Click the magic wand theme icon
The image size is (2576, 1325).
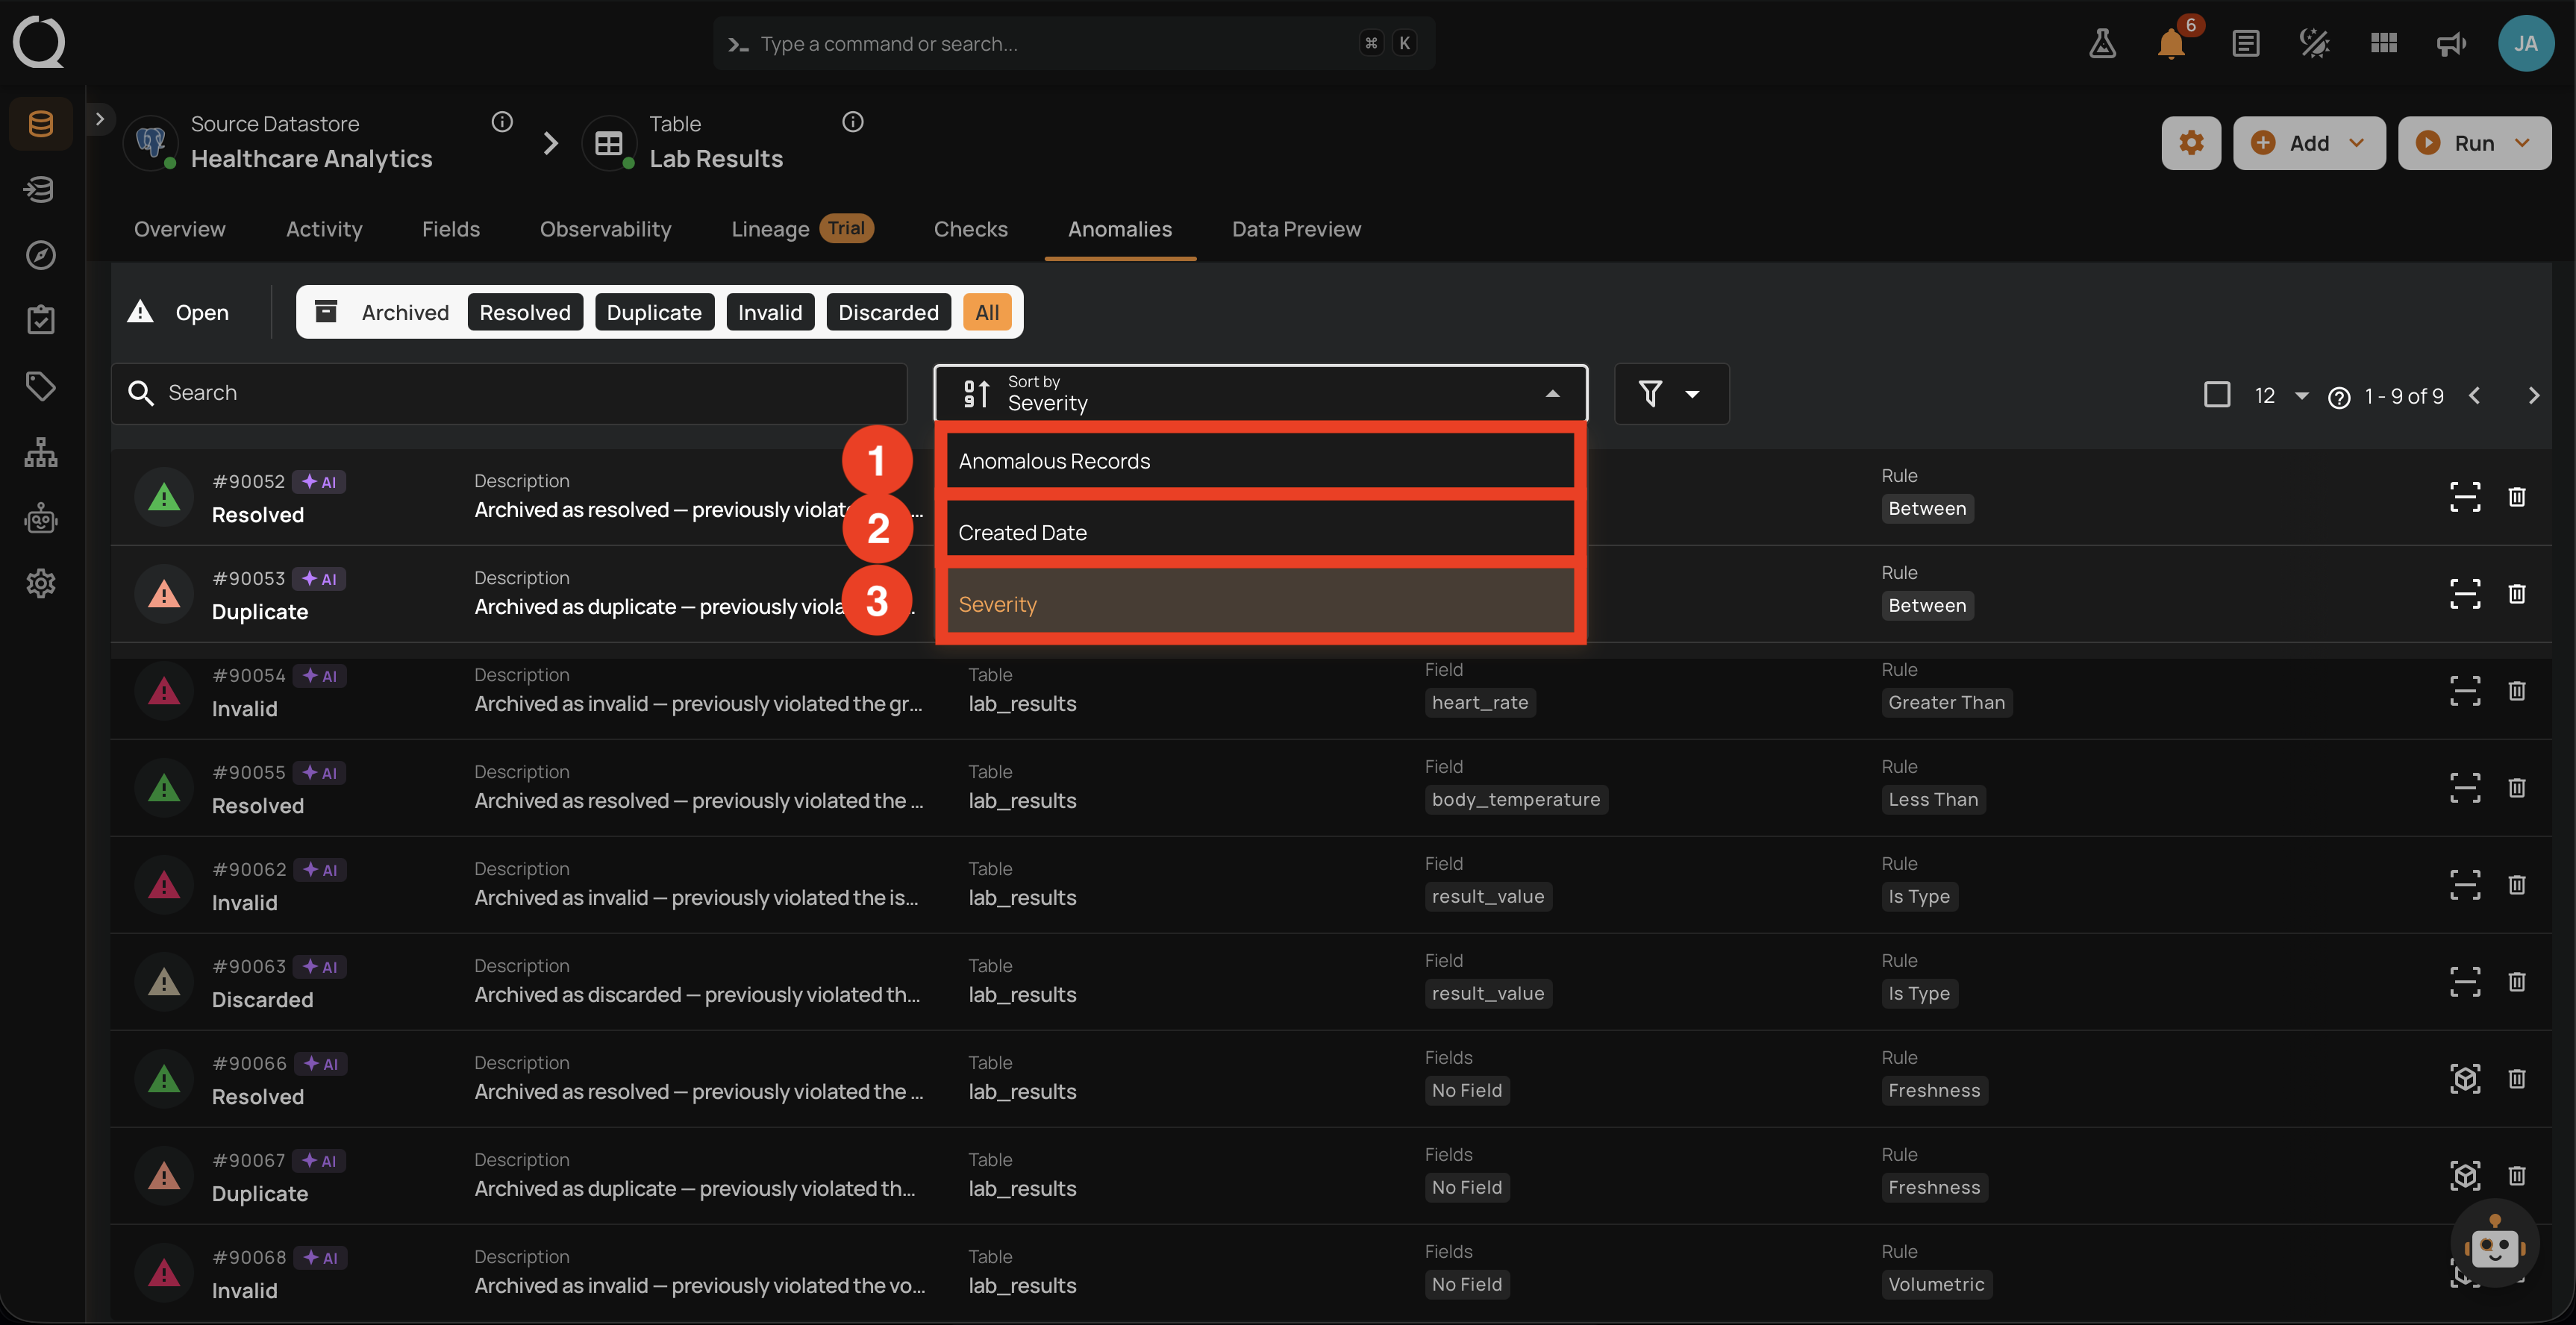2314,43
